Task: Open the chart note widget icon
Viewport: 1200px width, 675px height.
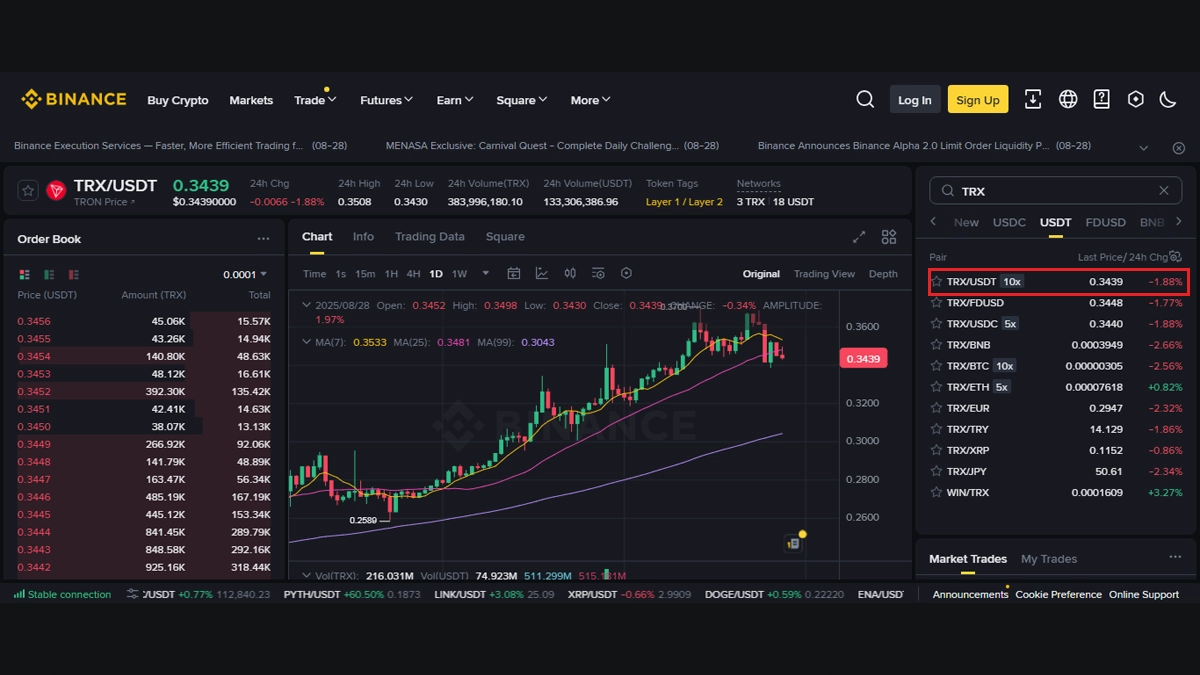Action: (794, 542)
